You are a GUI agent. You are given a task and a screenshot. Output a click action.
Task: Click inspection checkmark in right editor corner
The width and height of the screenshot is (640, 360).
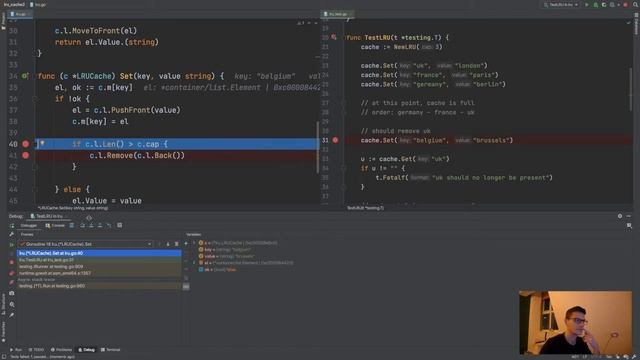pos(629,22)
